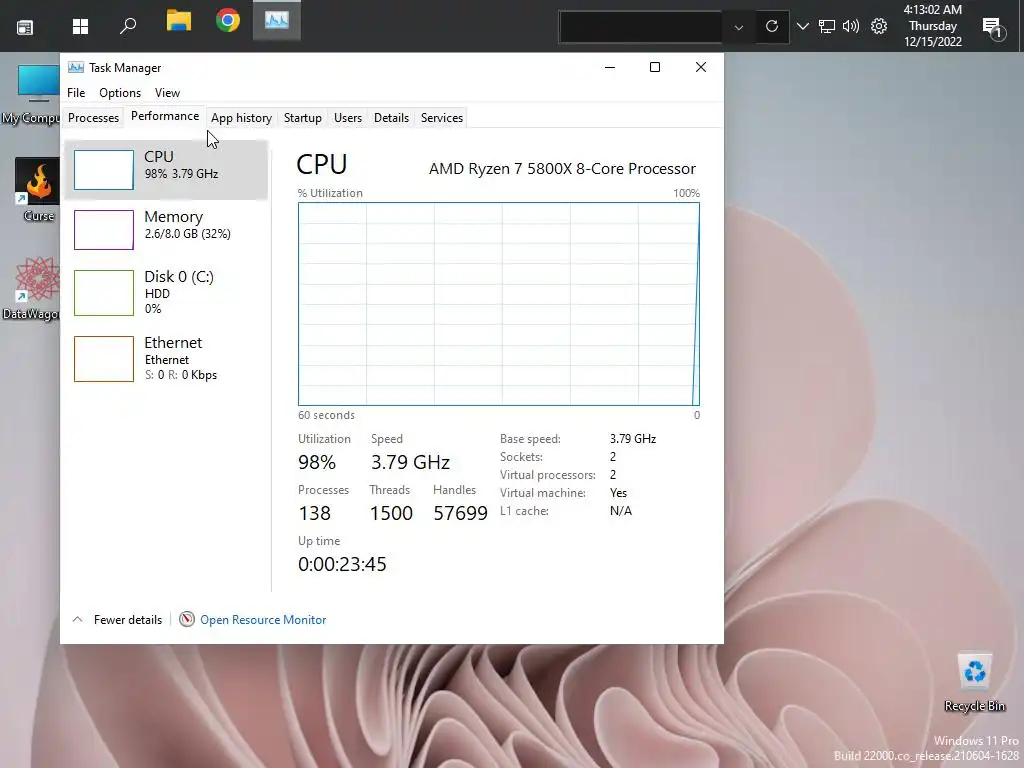Viewport: 1024px width, 768px height.
Task: Click the 3.79 GHz speed value
Action: coord(410,462)
